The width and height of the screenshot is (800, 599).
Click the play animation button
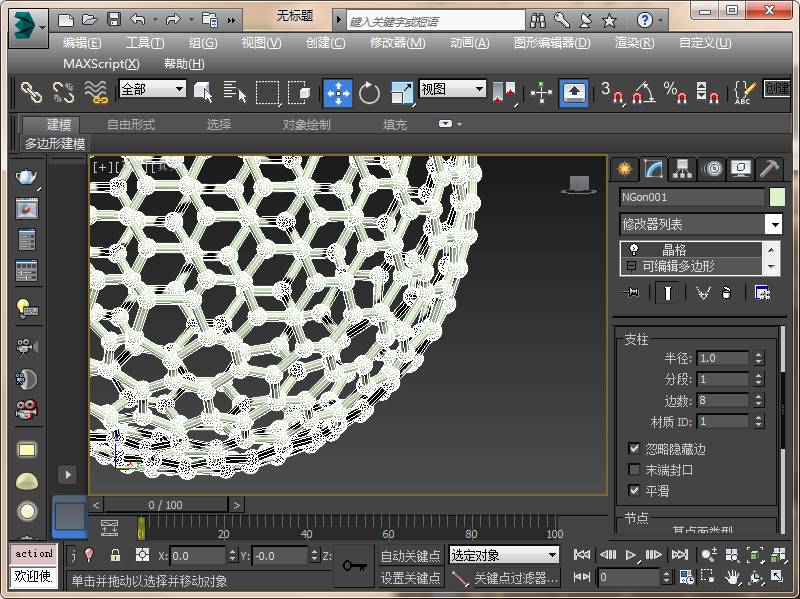click(631, 555)
